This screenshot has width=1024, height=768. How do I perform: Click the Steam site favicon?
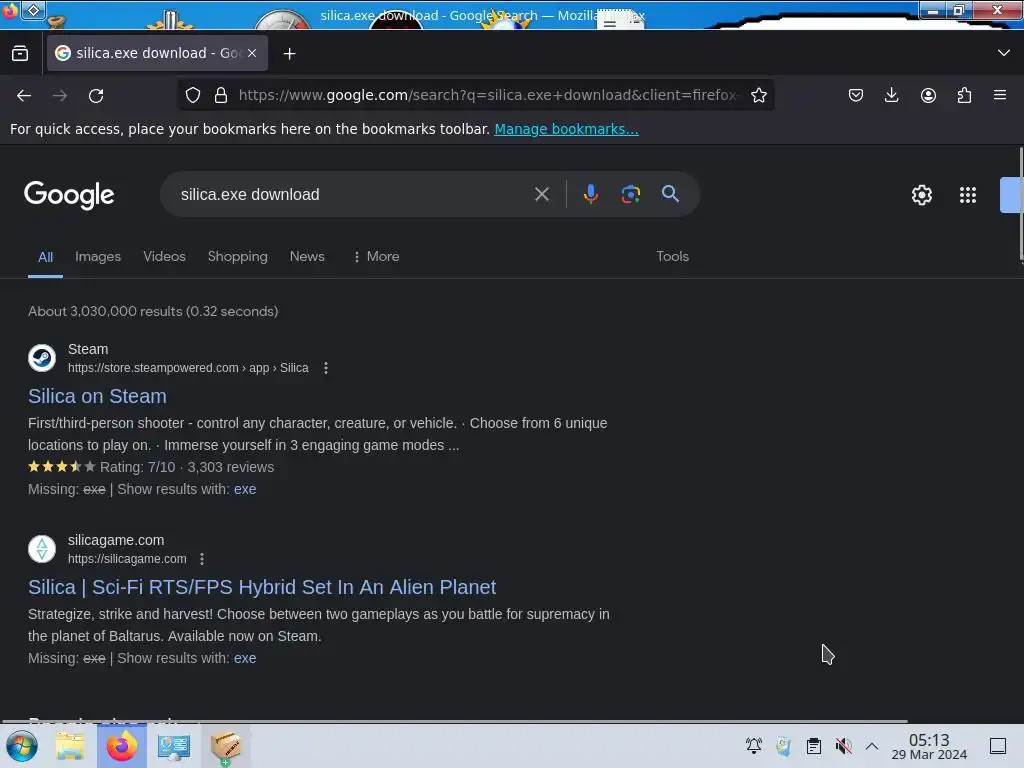42,358
